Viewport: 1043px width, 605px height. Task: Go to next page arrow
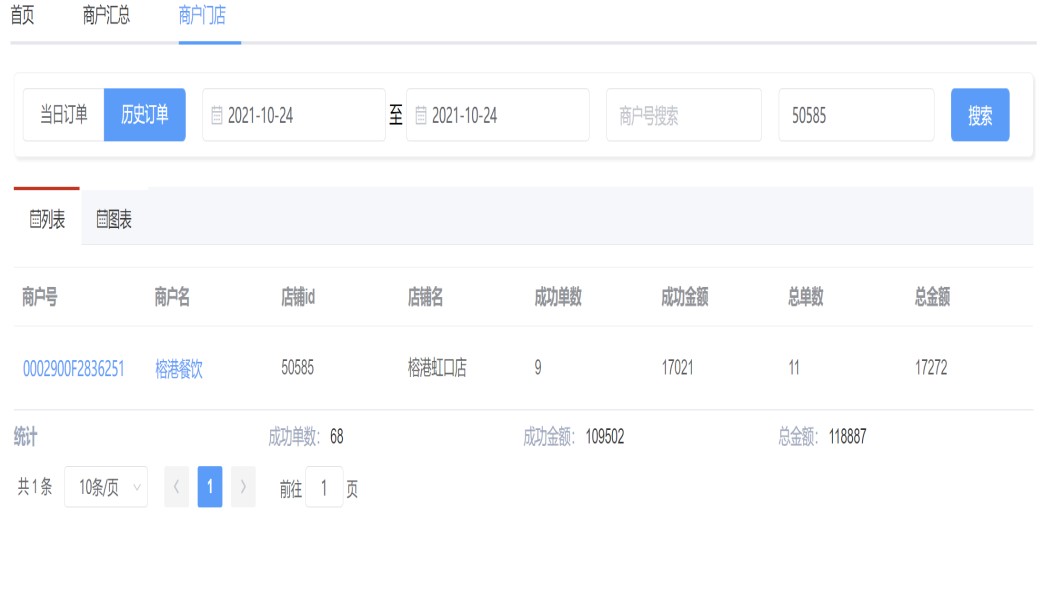[x=243, y=487]
